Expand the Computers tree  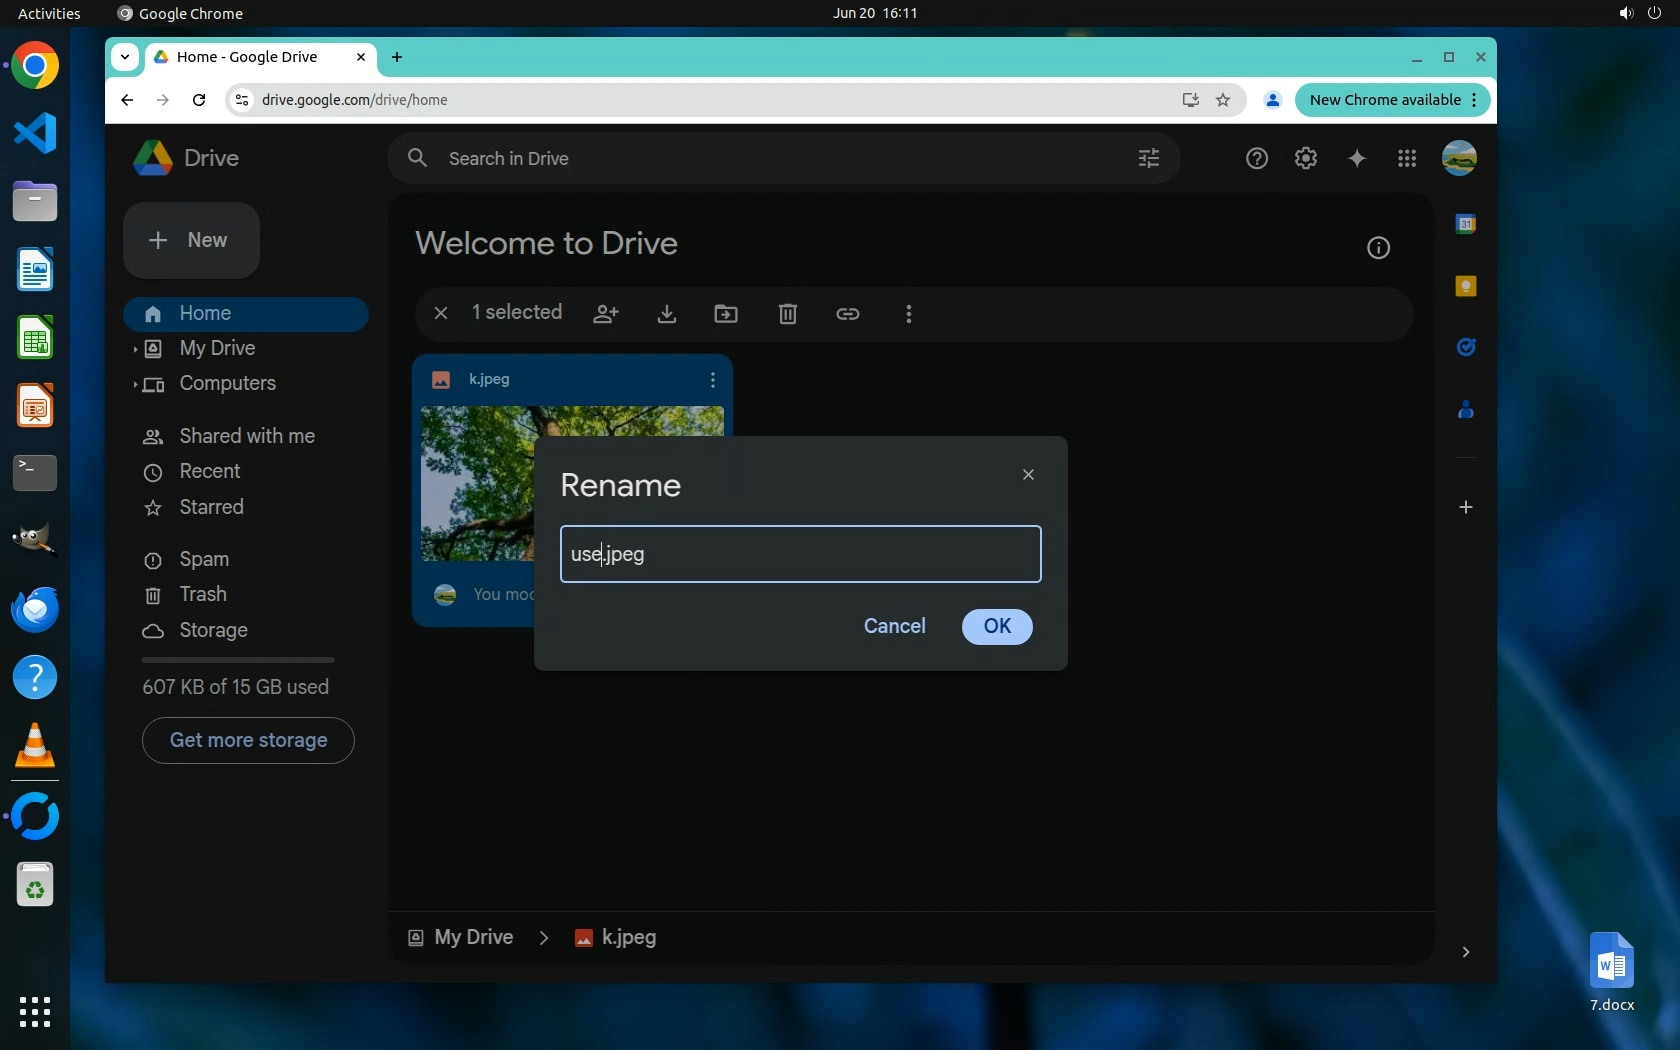135,384
